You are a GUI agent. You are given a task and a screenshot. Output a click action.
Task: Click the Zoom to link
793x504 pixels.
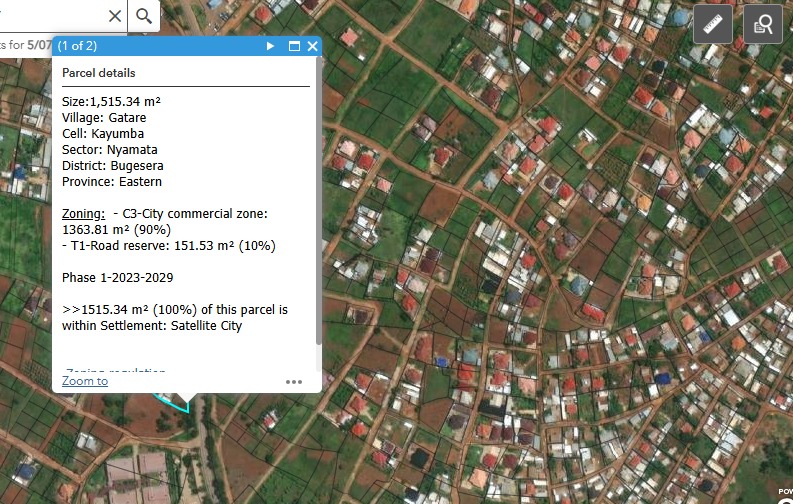point(85,381)
